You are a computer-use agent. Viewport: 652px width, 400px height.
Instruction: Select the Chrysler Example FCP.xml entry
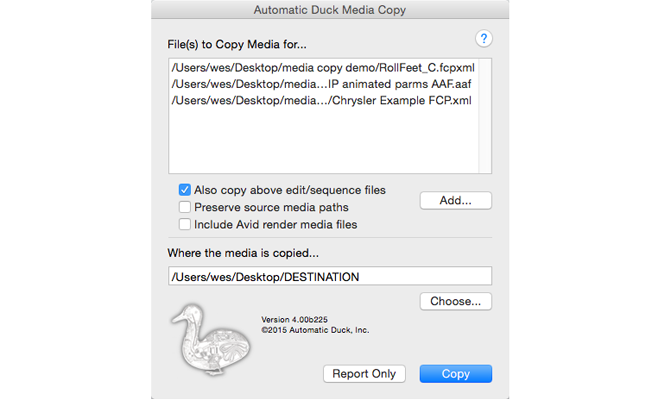tap(320, 100)
